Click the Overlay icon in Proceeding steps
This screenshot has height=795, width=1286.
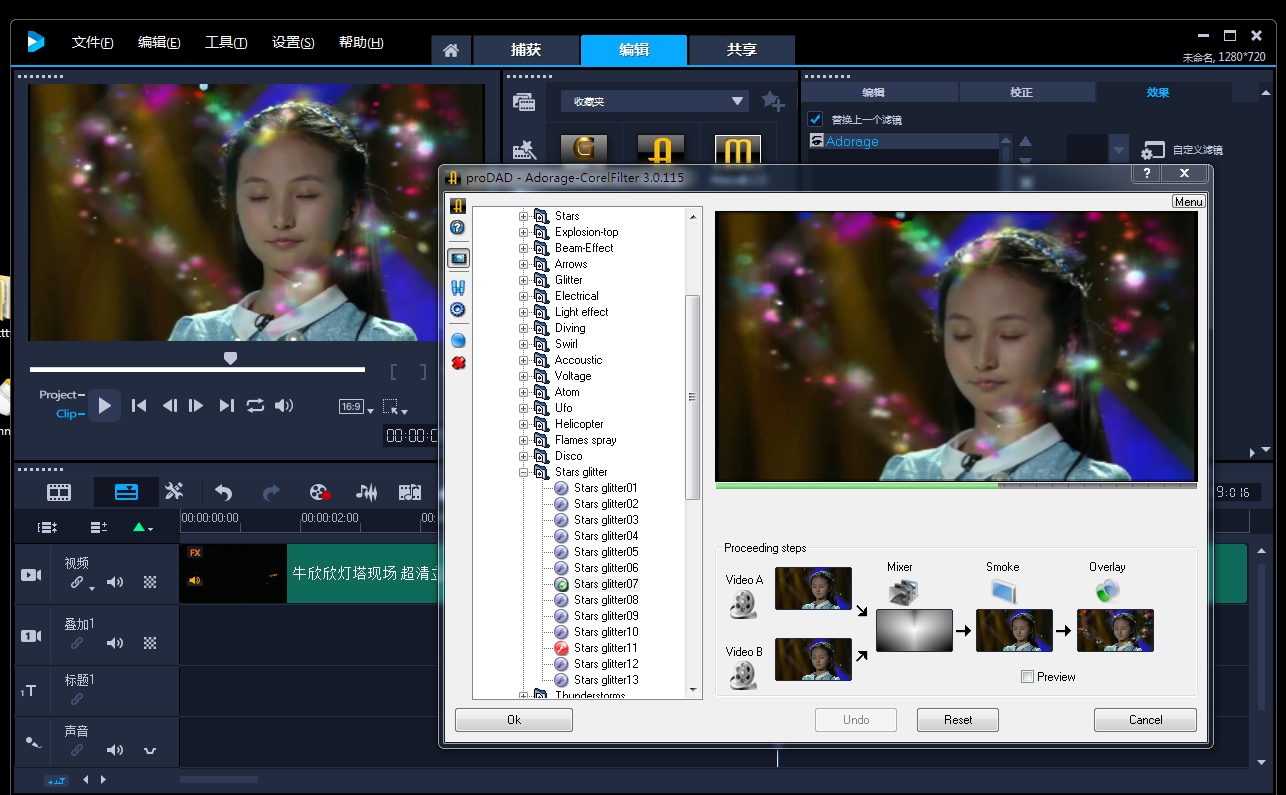[x=1107, y=591]
